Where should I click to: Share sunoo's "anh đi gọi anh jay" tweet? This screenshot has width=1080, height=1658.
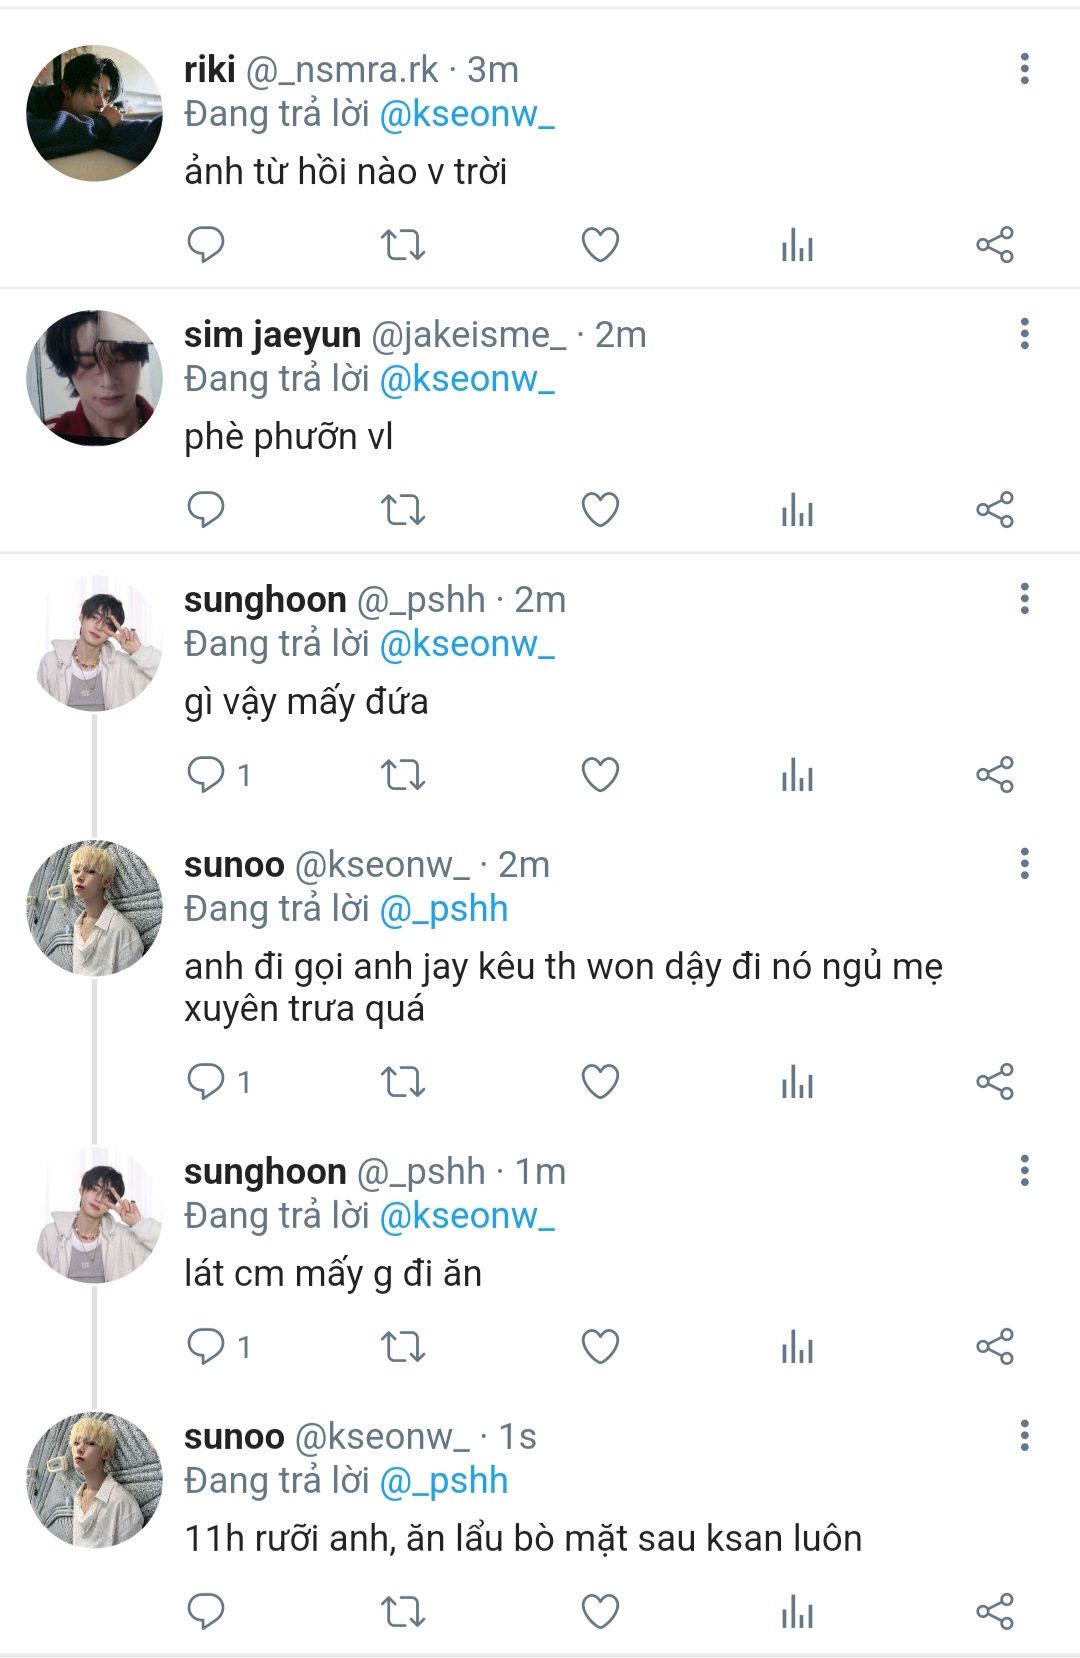[x=994, y=1082]
